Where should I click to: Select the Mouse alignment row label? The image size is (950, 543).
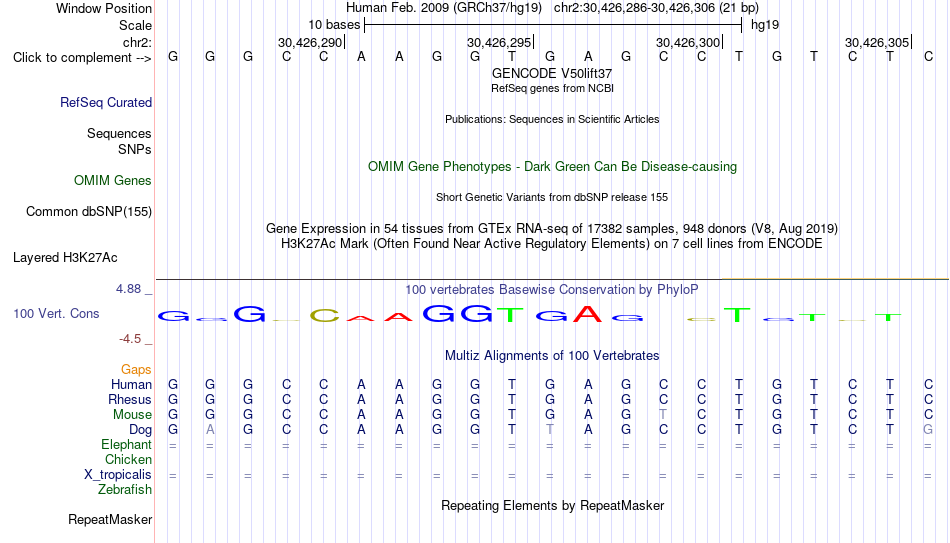(x=132, y=415)
